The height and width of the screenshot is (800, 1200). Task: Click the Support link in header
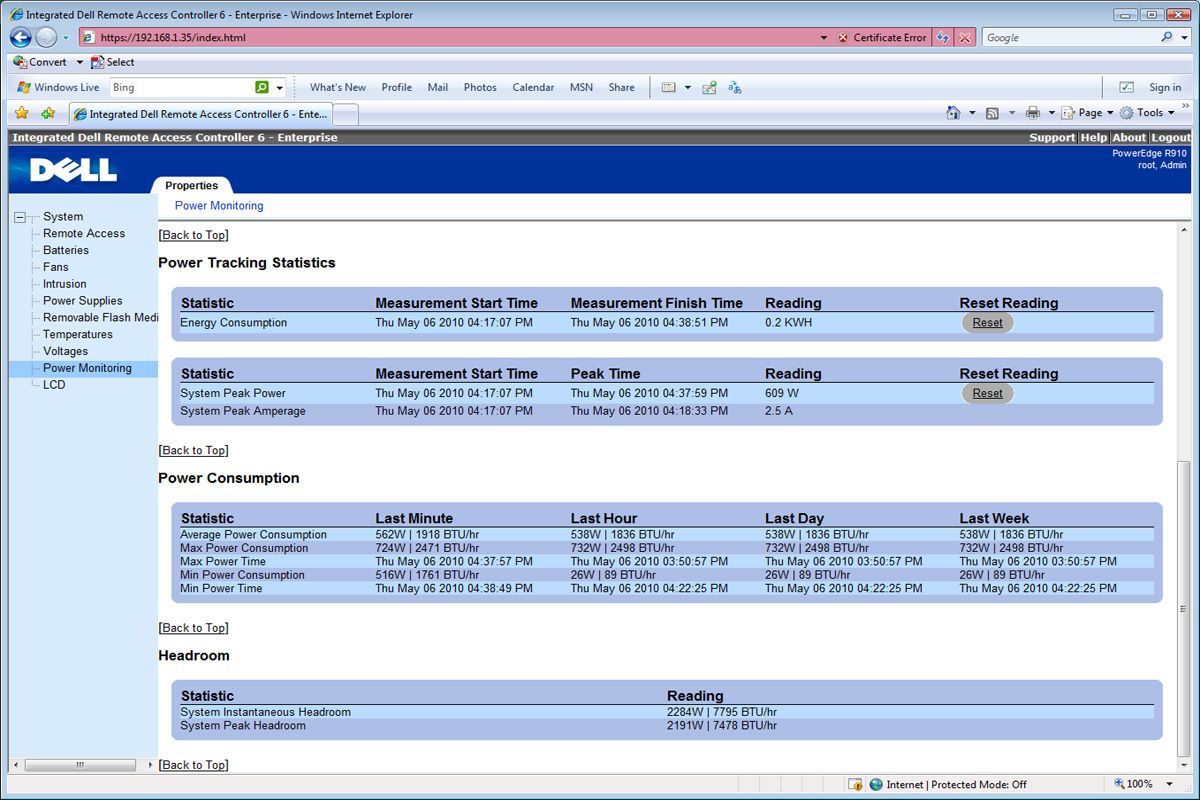pos(1052,138)
